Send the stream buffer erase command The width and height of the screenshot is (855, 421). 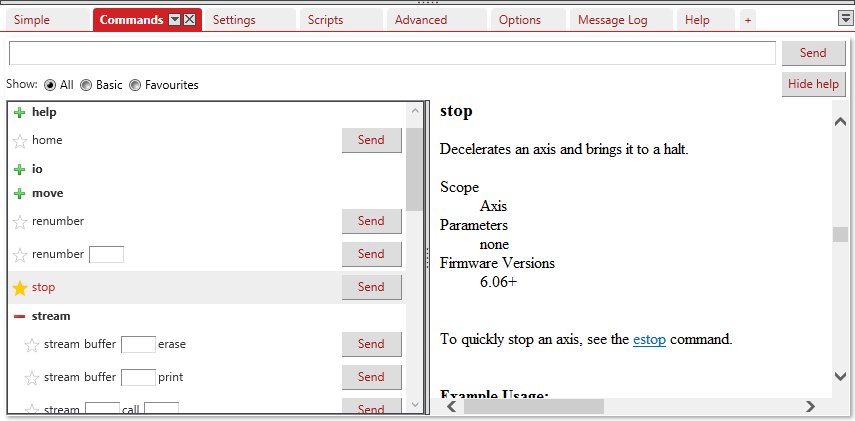click(371, 344)
